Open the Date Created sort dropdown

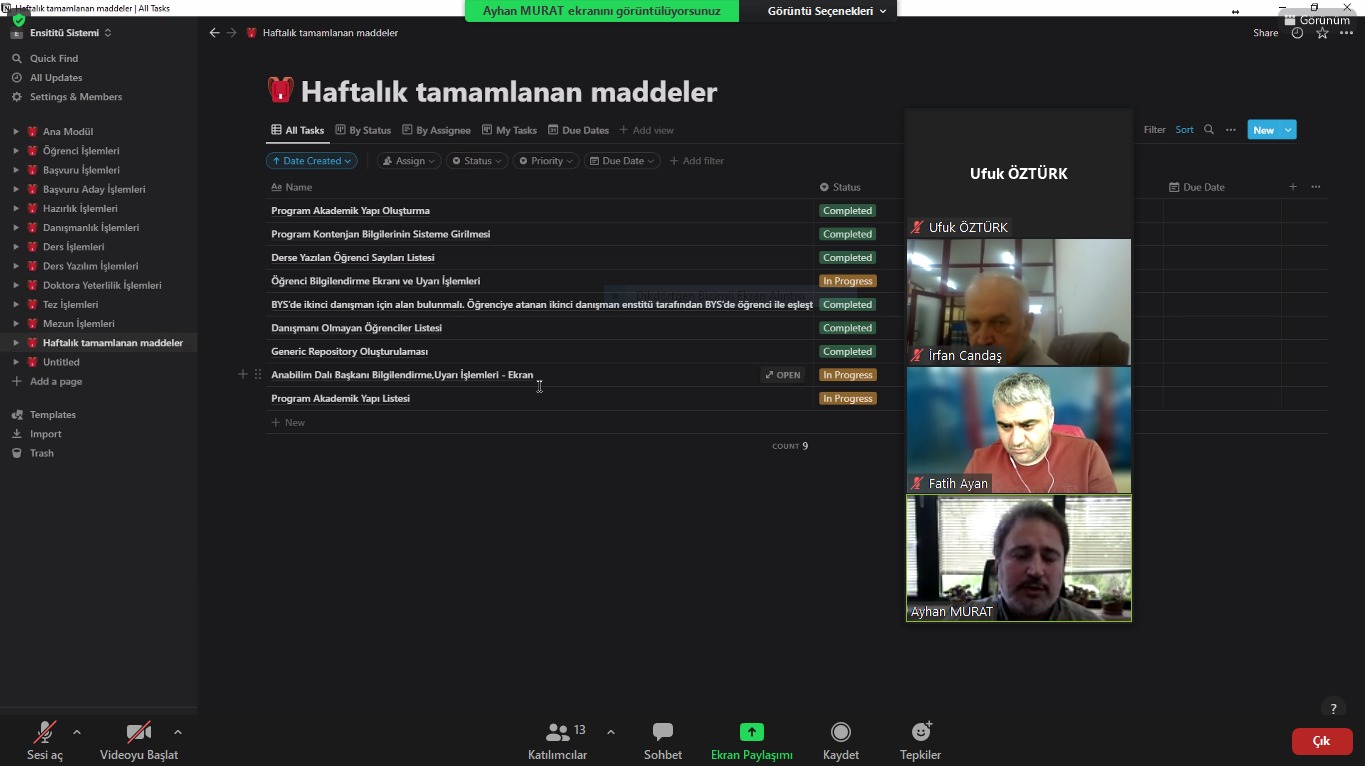pos(312,161)
